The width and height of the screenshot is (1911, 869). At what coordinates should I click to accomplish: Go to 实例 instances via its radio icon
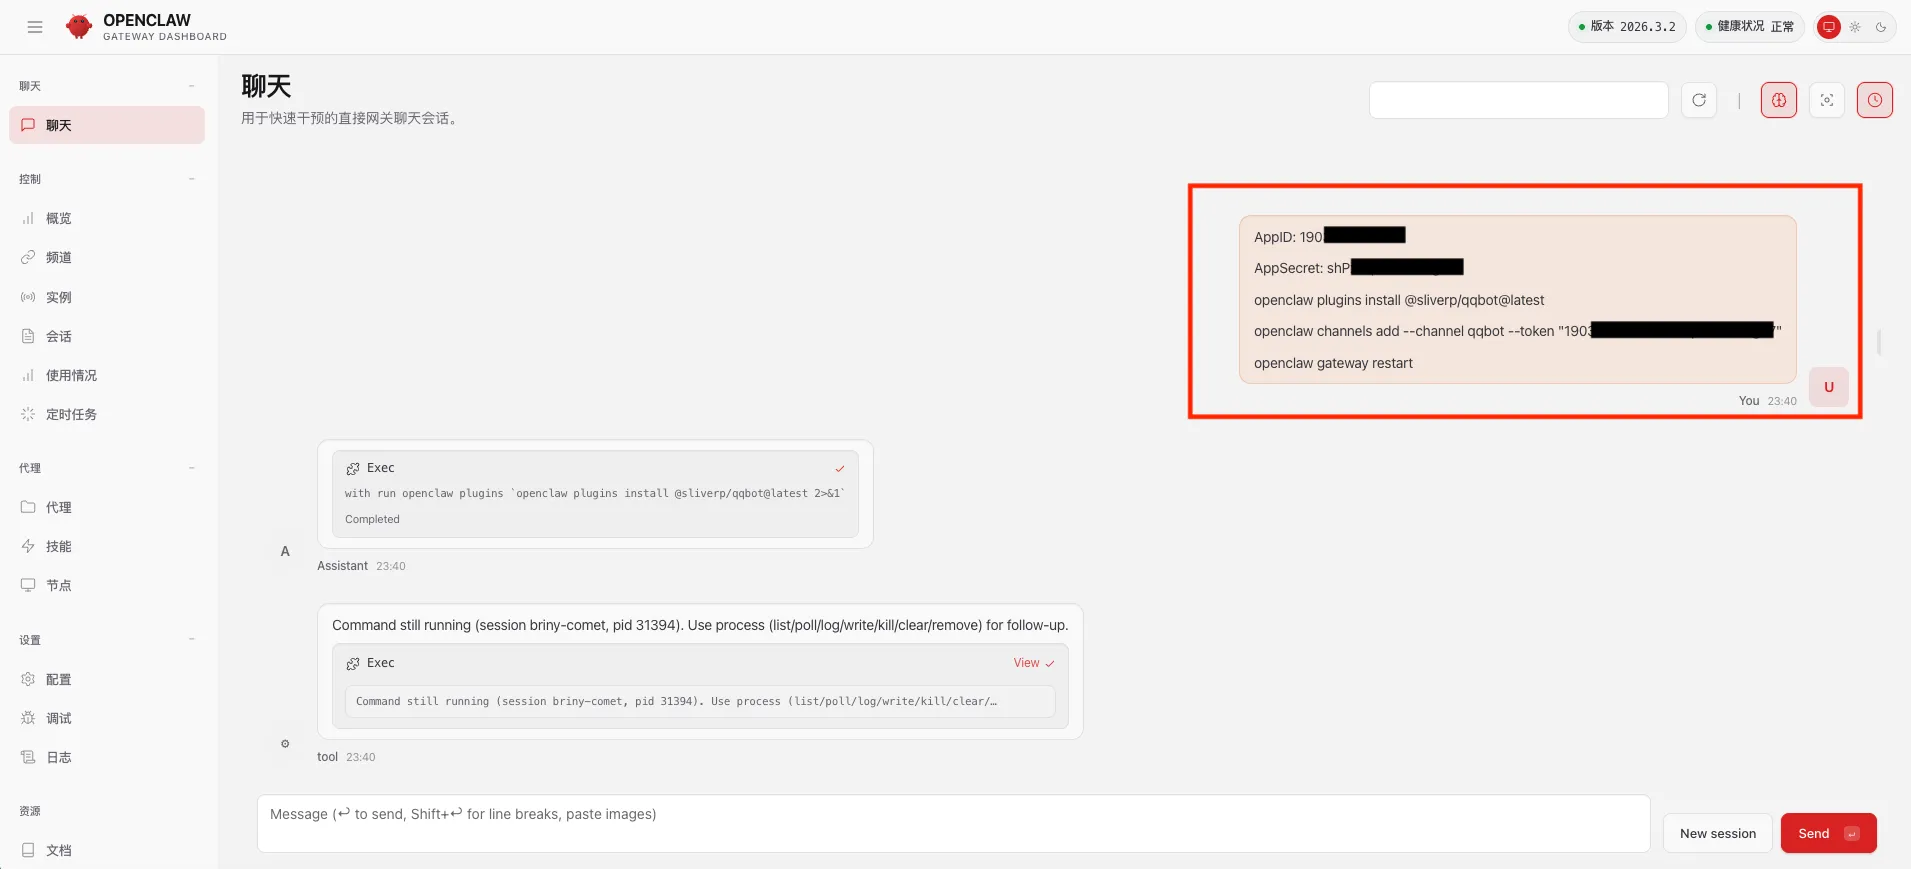pyautogui.click(x=28, y=297)
